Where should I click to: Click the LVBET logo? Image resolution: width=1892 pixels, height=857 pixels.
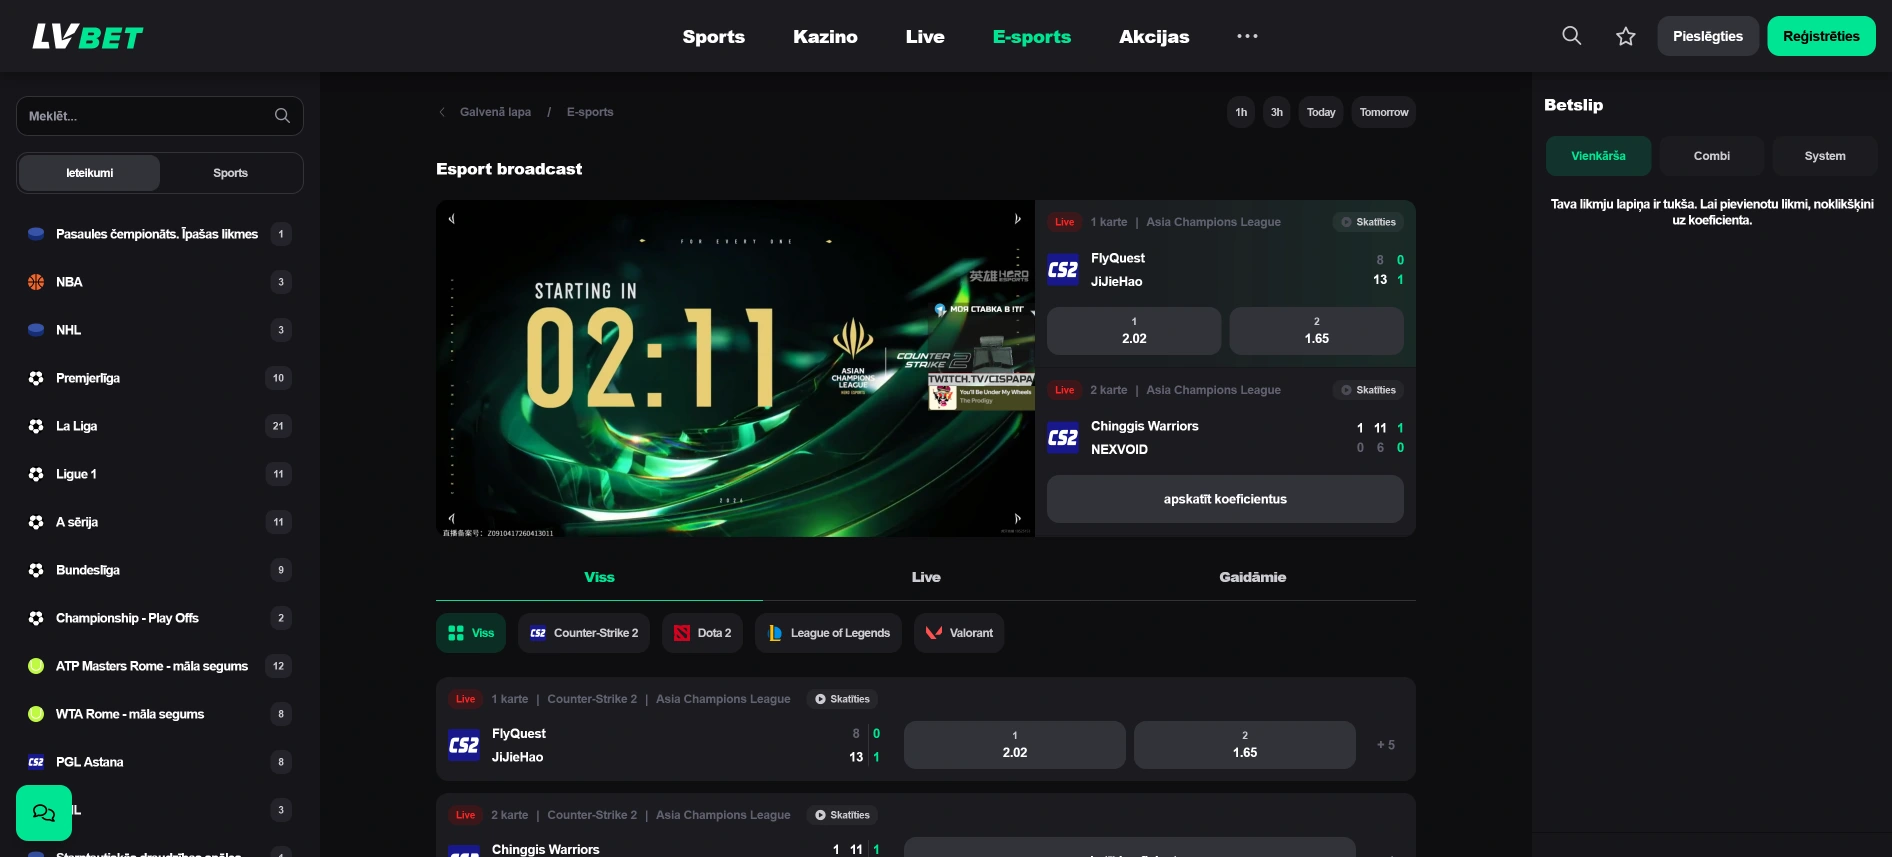pos(88,37)
